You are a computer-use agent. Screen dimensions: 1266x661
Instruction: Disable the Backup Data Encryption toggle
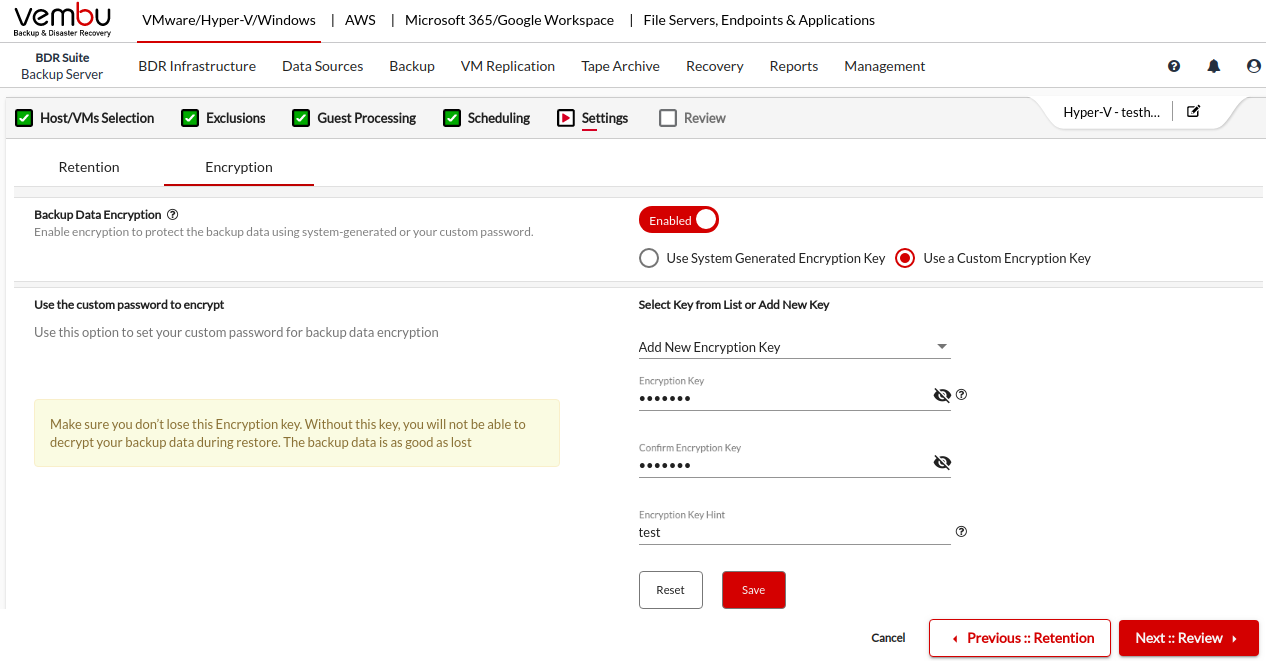click(x=679, y=220)
